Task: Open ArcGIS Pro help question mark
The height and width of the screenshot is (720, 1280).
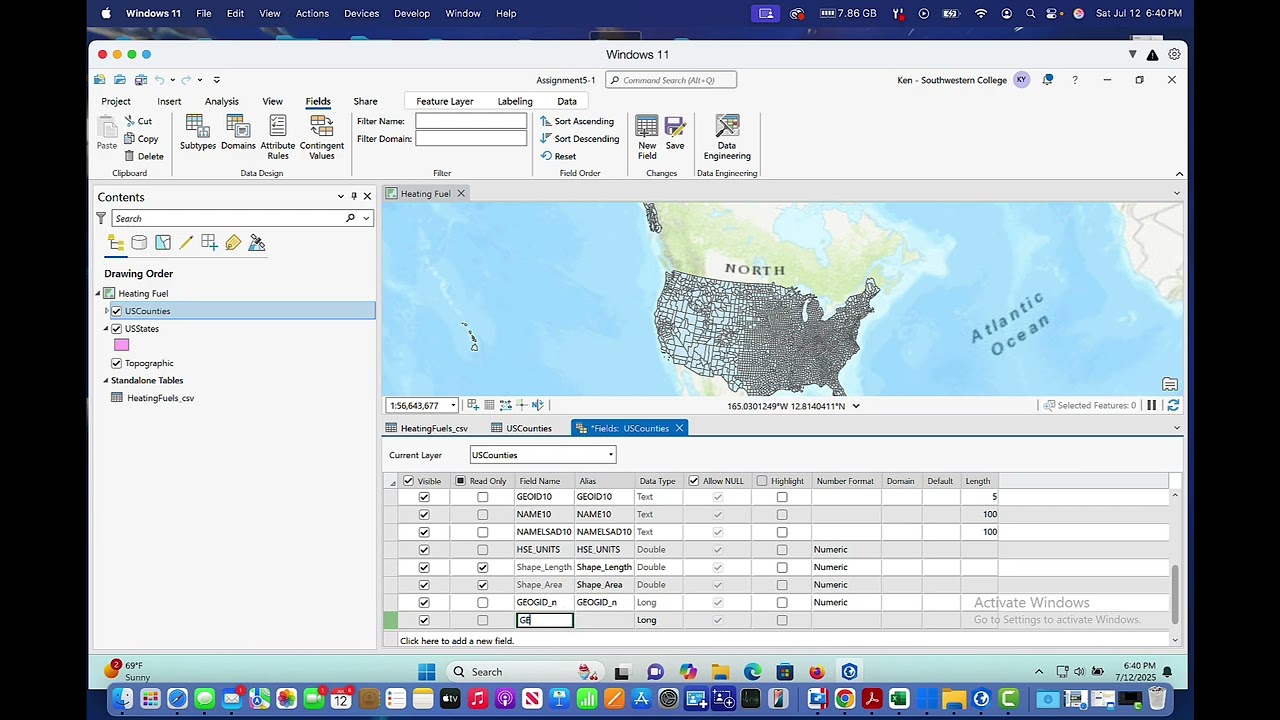Action: [x=1075, y=80]
